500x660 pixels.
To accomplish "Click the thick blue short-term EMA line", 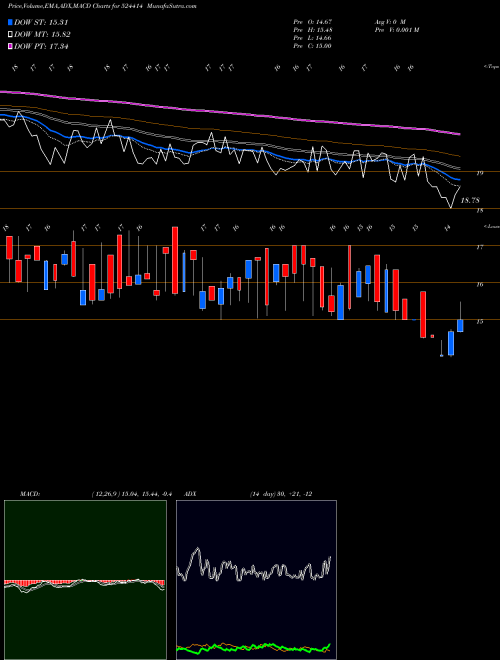I will pos(231,149).
